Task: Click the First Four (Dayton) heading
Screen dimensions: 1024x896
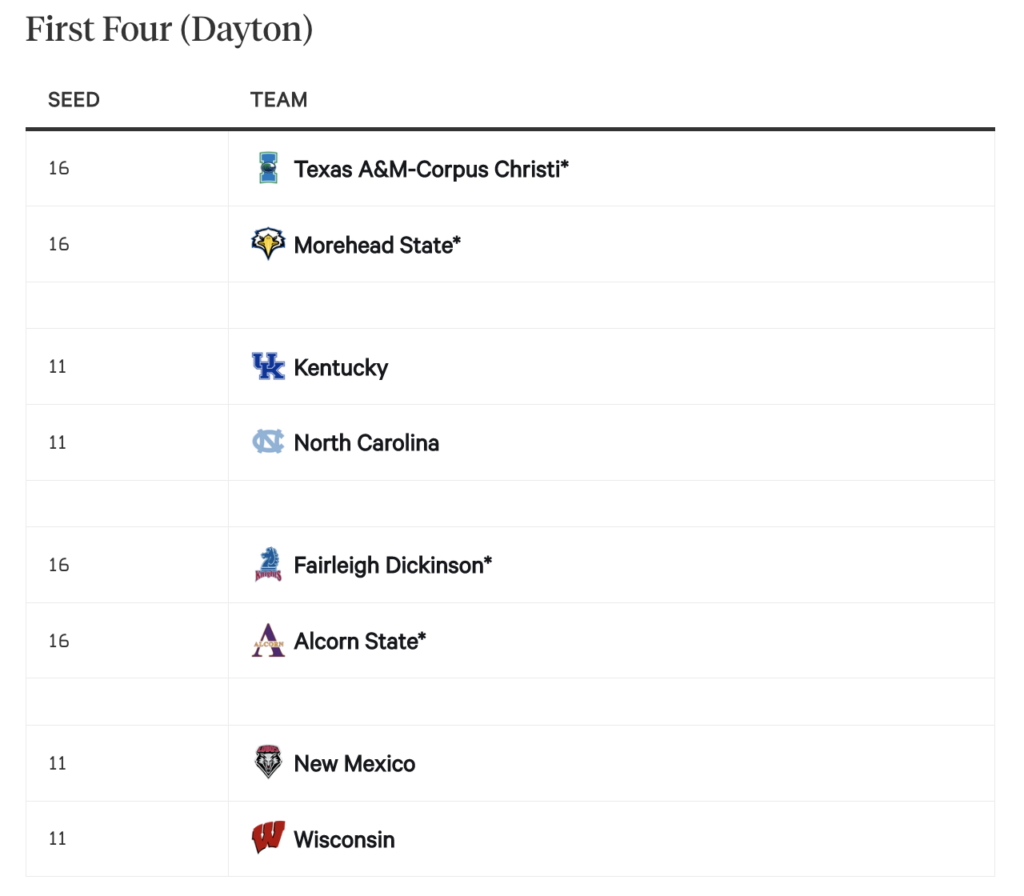Action: click(169, 29)
